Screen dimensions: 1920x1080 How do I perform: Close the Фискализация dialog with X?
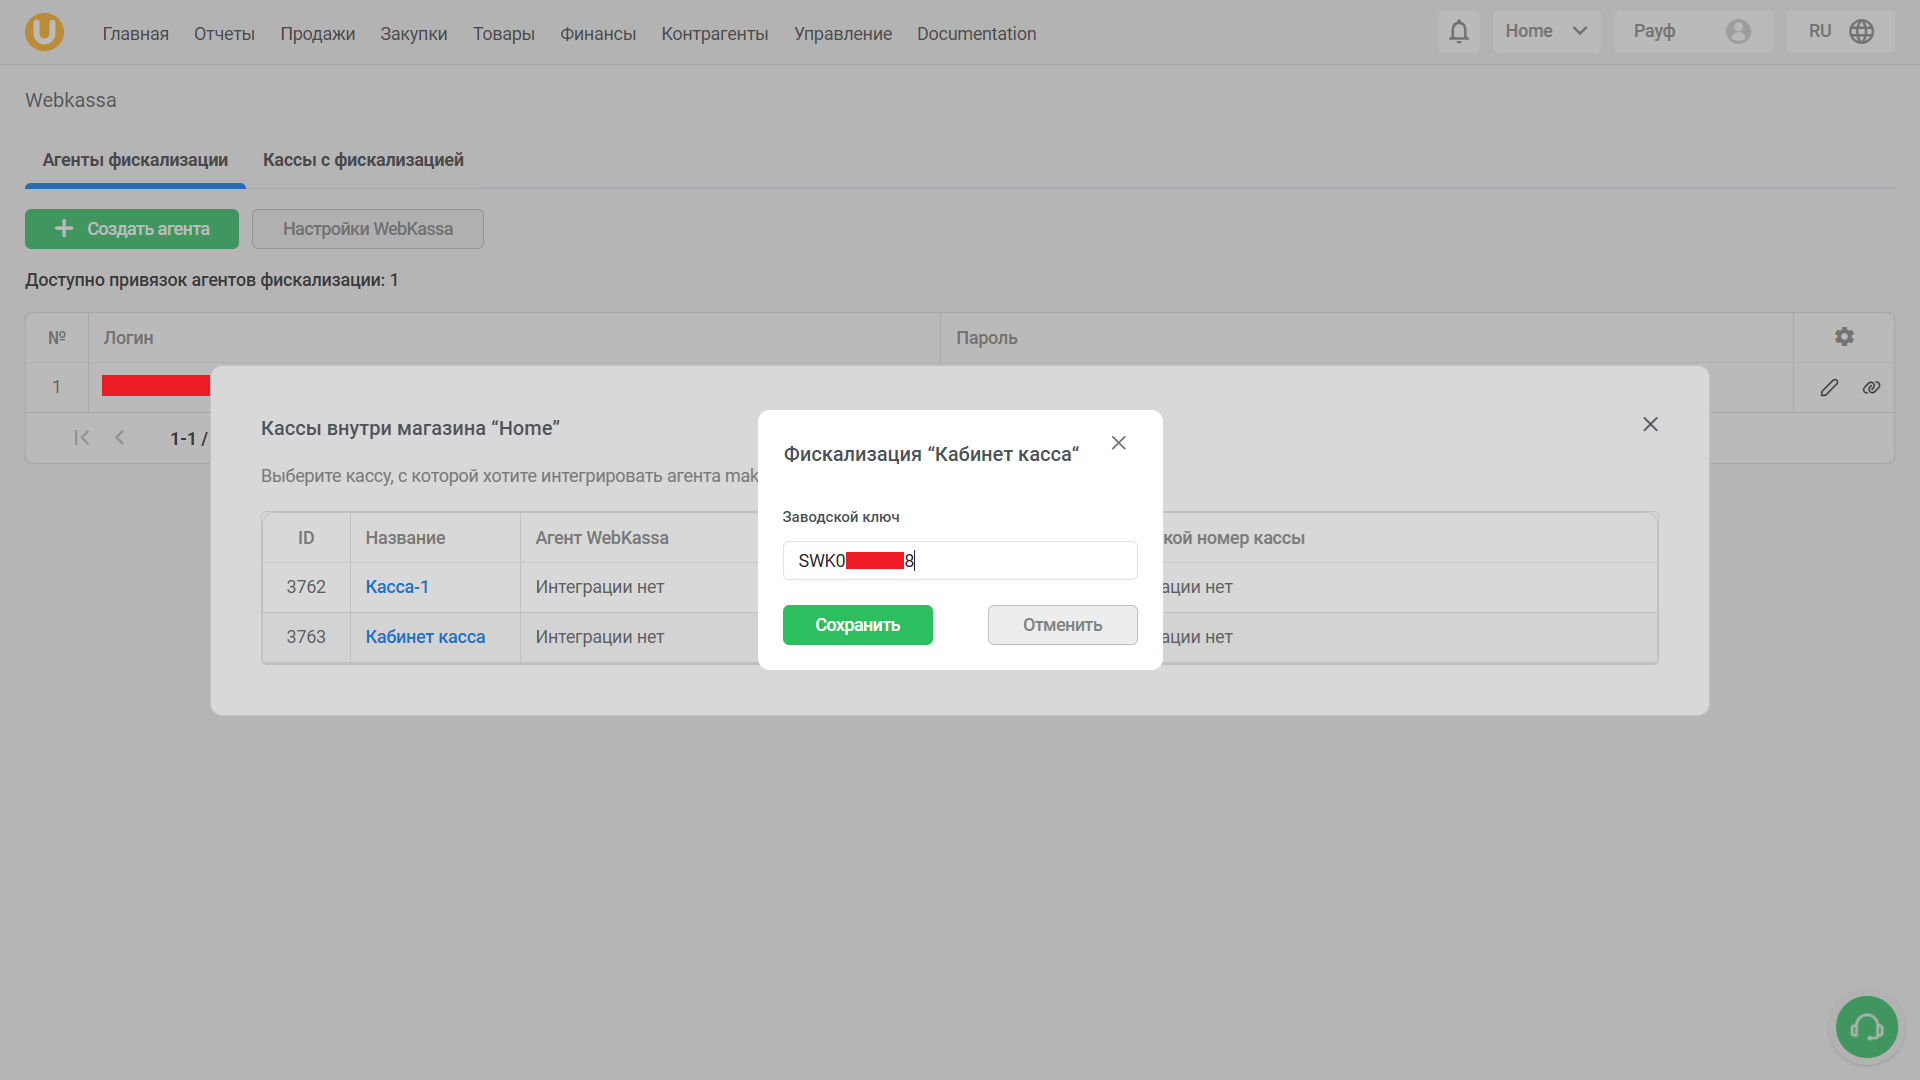[1118, 443]
